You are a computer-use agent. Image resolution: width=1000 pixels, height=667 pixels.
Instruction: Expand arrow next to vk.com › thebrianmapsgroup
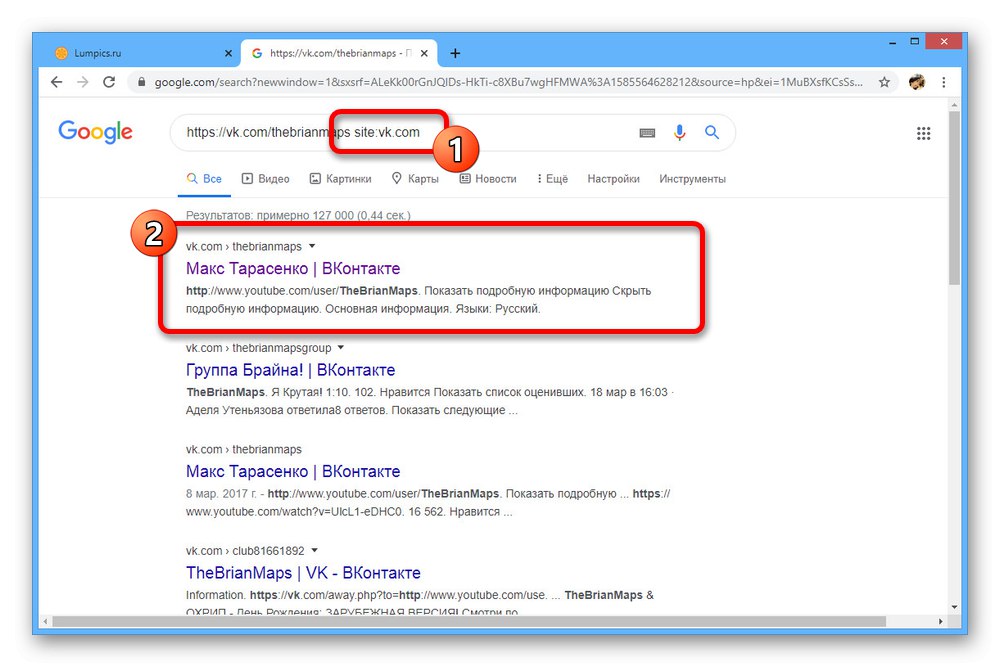click(x=341, y=348)
